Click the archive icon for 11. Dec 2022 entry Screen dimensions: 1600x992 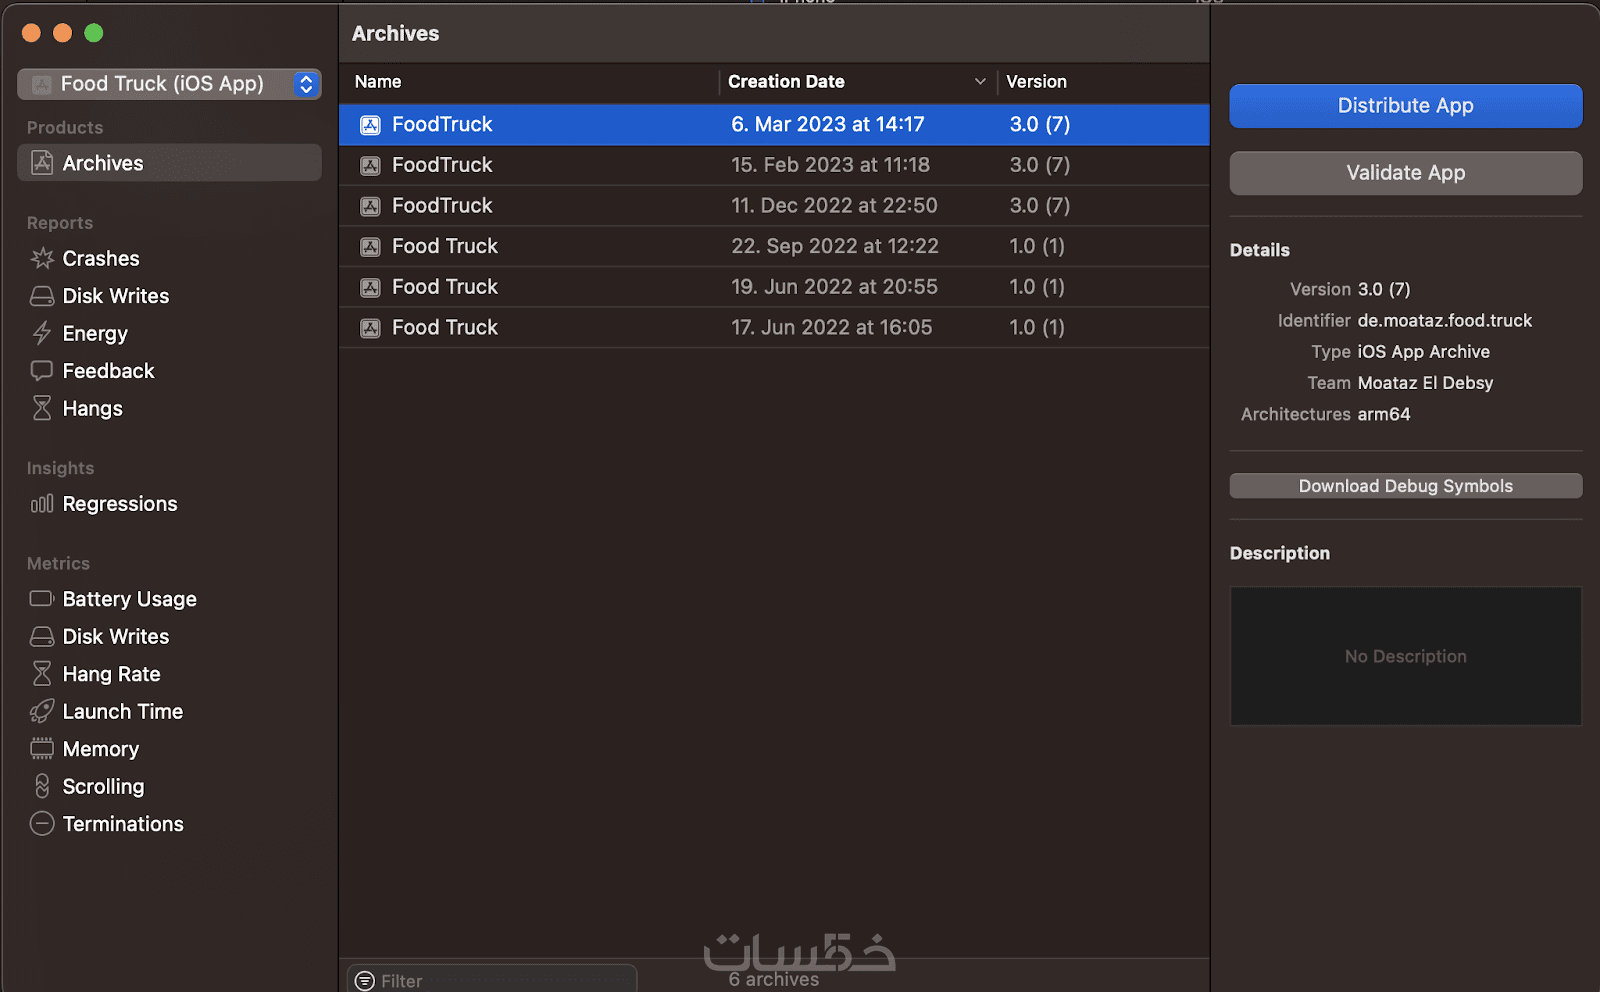(370, 206)
